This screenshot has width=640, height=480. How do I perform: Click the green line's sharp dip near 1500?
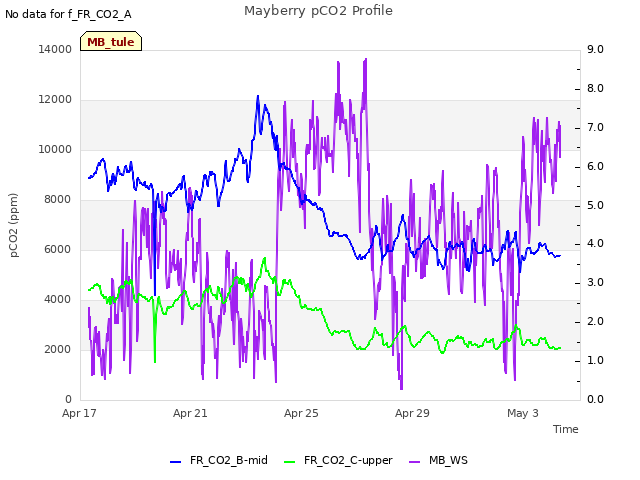[x=155, y=361]
